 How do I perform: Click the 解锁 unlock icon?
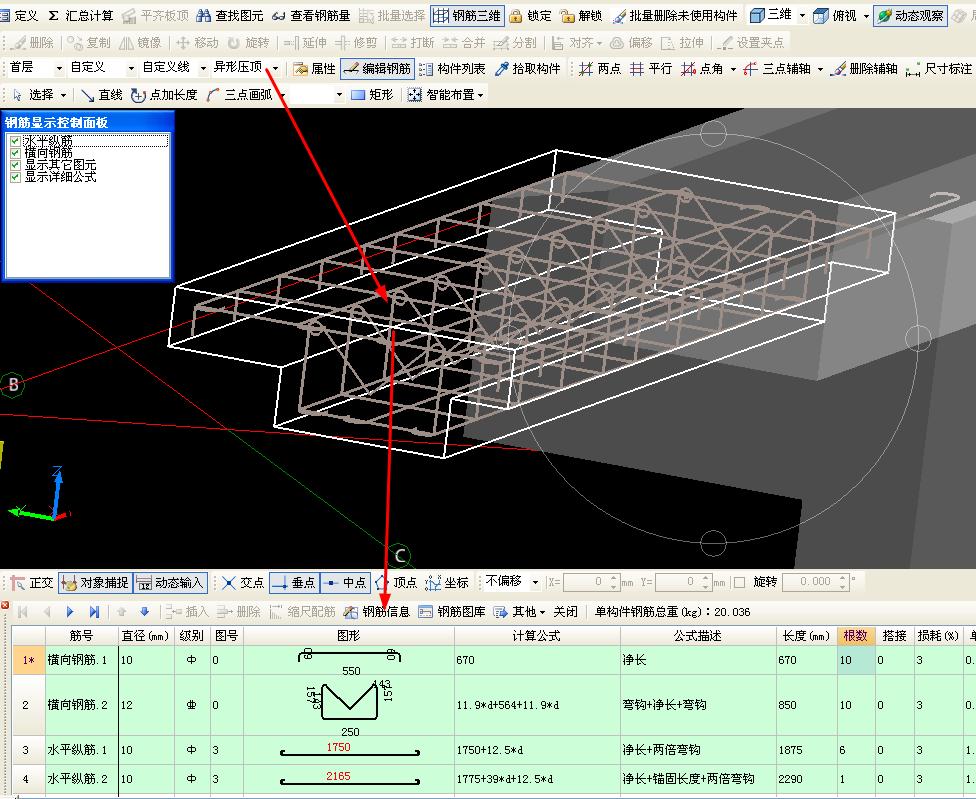[x=581, y=16]
